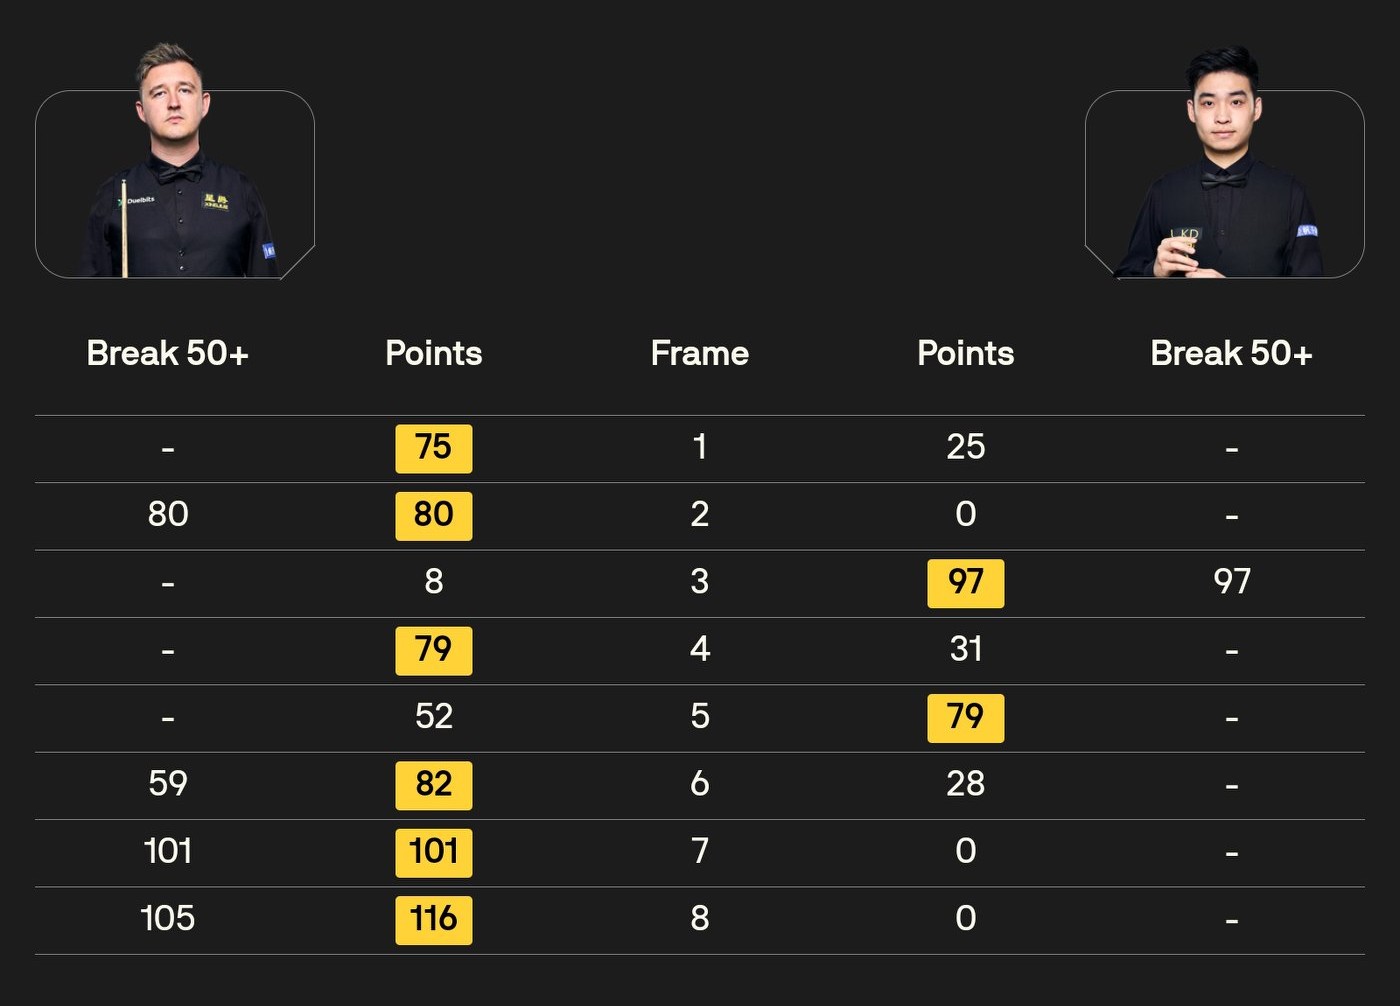Click the right Break 50+ column header
Screen dimensions: 1400x1006
[1231, 353]
